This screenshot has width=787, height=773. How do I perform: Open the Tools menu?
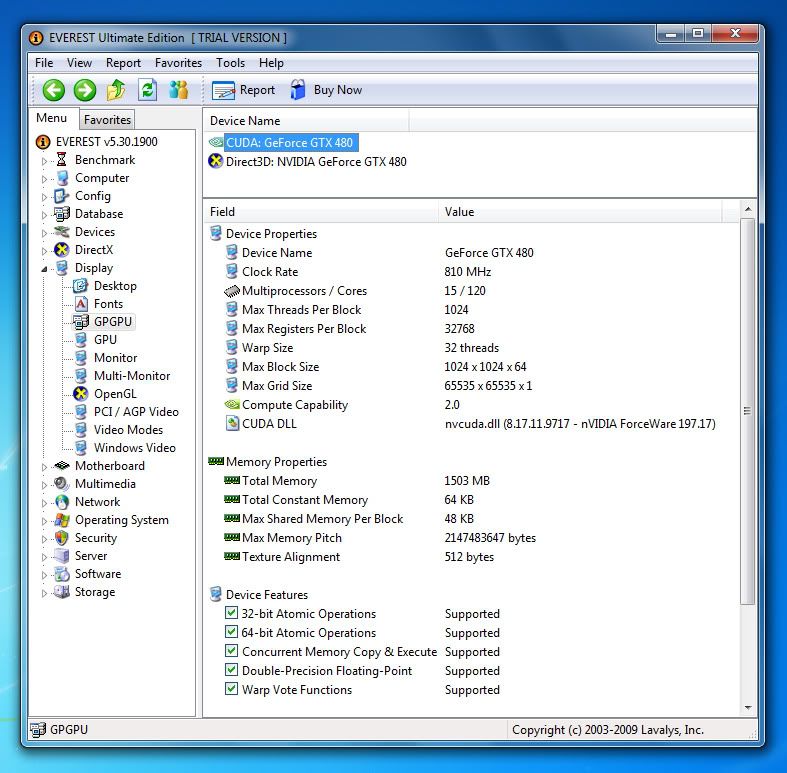point(230,63)
